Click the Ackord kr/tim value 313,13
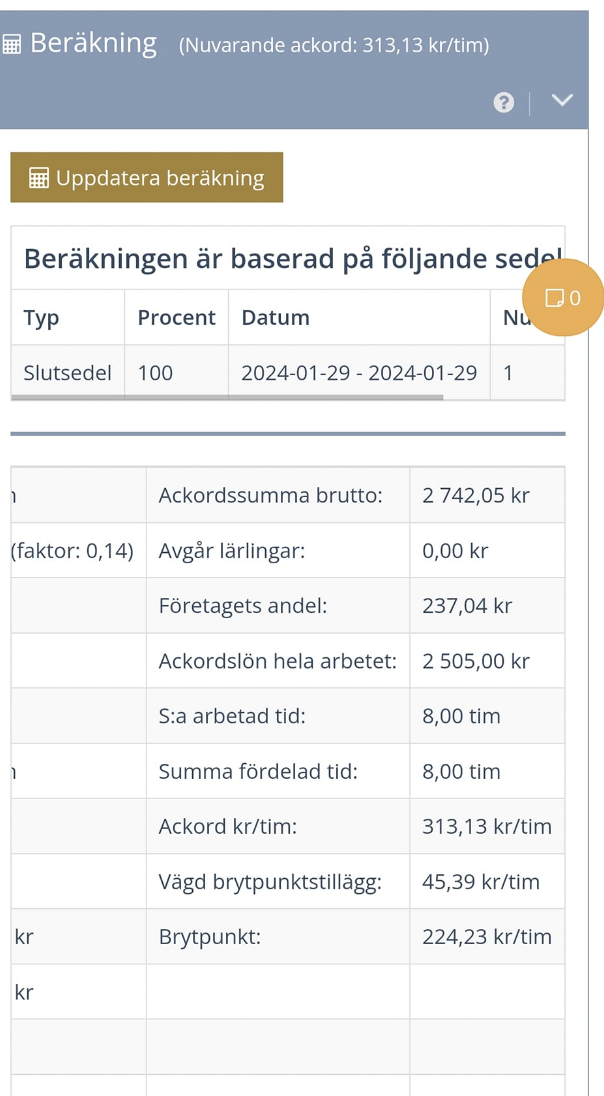This screenshot has width=604, height=1096. pos(486,827)
